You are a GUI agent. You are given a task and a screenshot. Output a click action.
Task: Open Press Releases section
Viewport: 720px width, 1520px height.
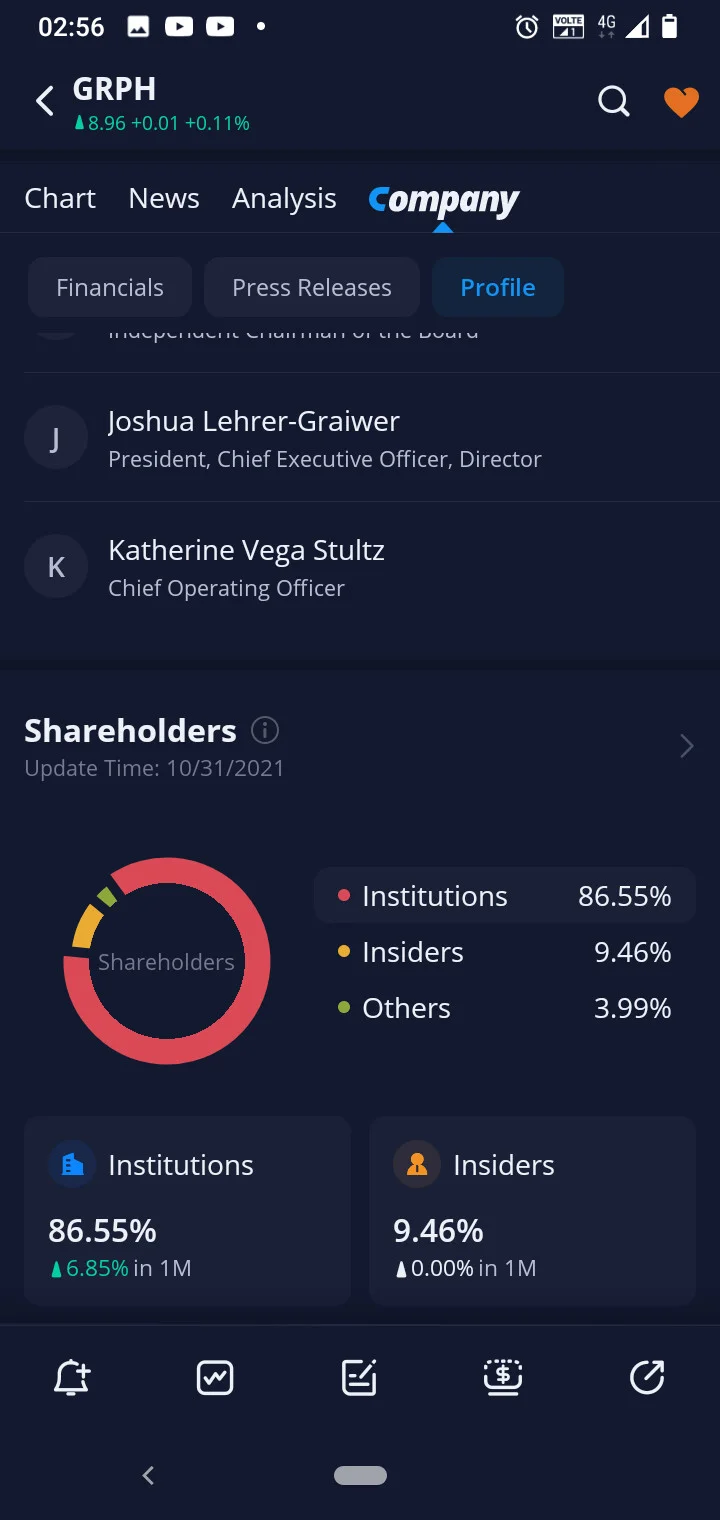(312, 287)
